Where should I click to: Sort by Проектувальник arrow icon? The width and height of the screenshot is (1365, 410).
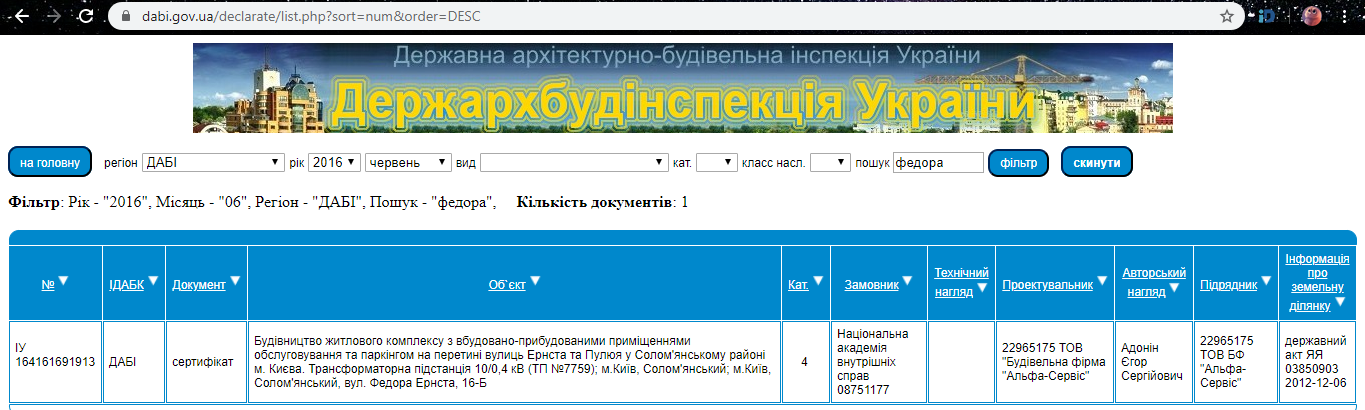point(1102,282)
